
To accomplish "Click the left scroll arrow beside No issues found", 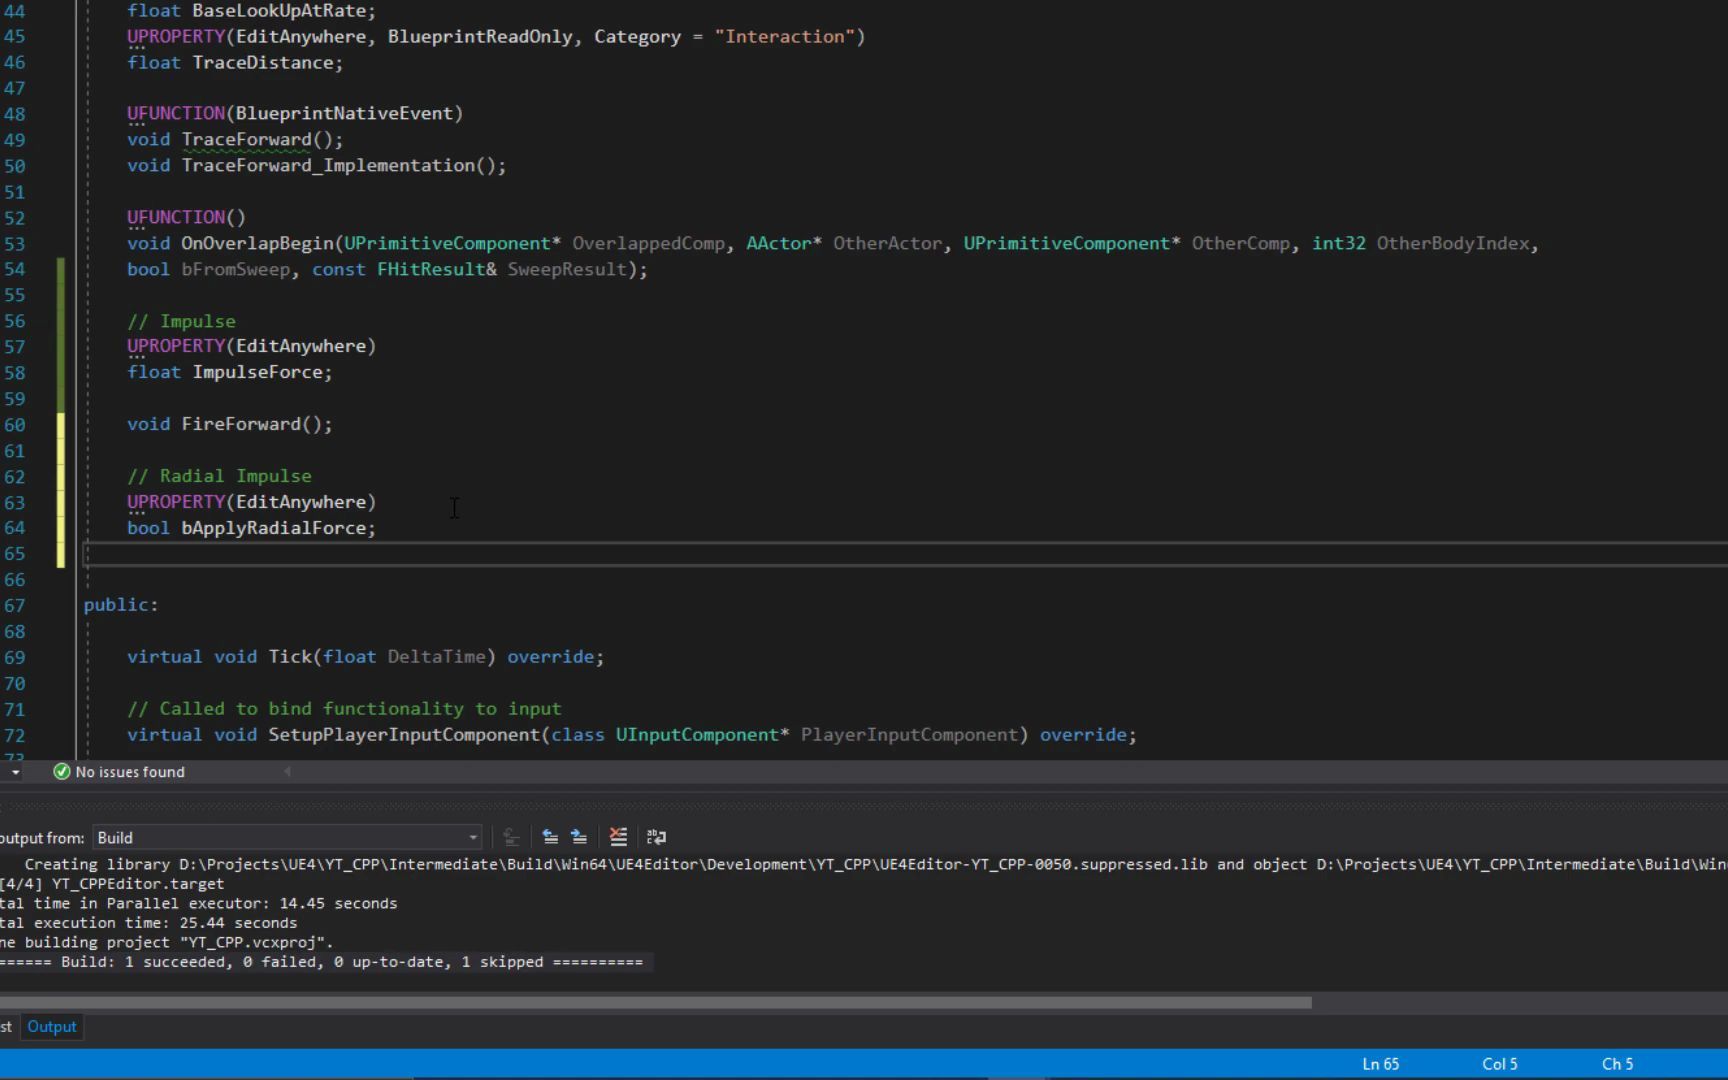I will click(288, 772).
